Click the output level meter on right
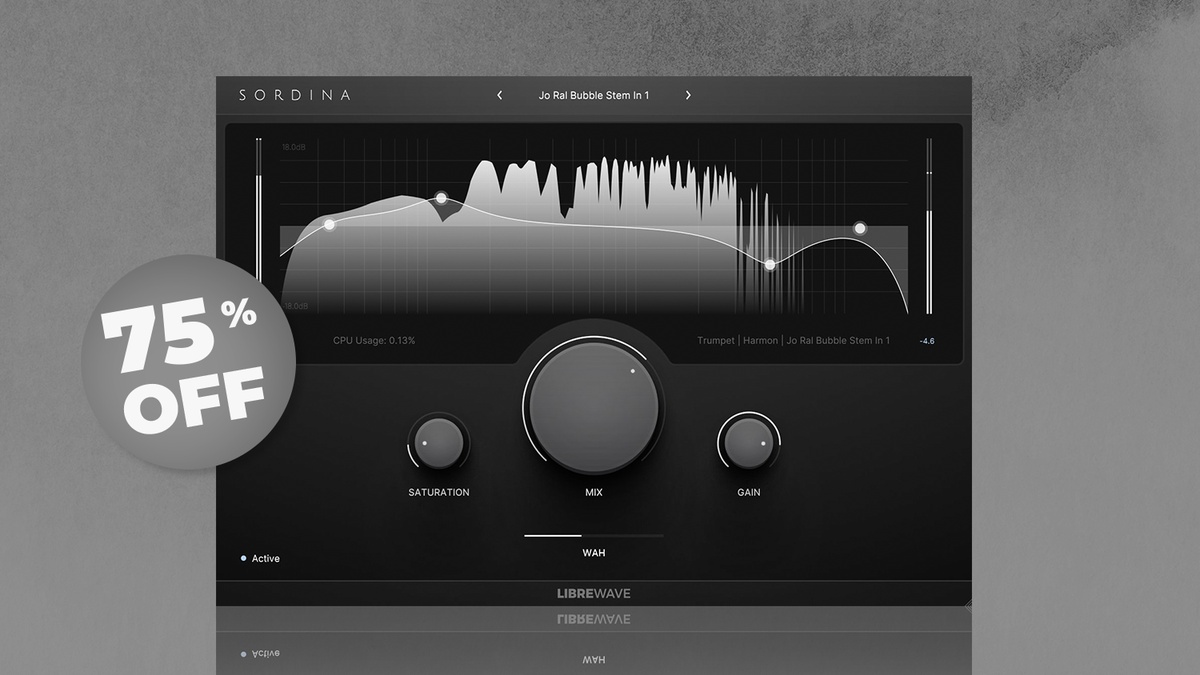The width and height of the screenshot is (1200, 675). 929,226
